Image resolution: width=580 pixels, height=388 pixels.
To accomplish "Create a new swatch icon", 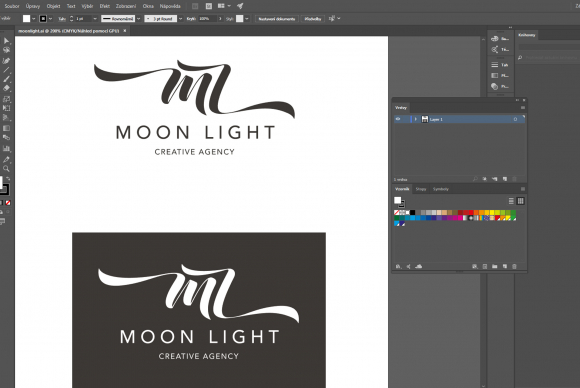I will click(x=505, y=266).
